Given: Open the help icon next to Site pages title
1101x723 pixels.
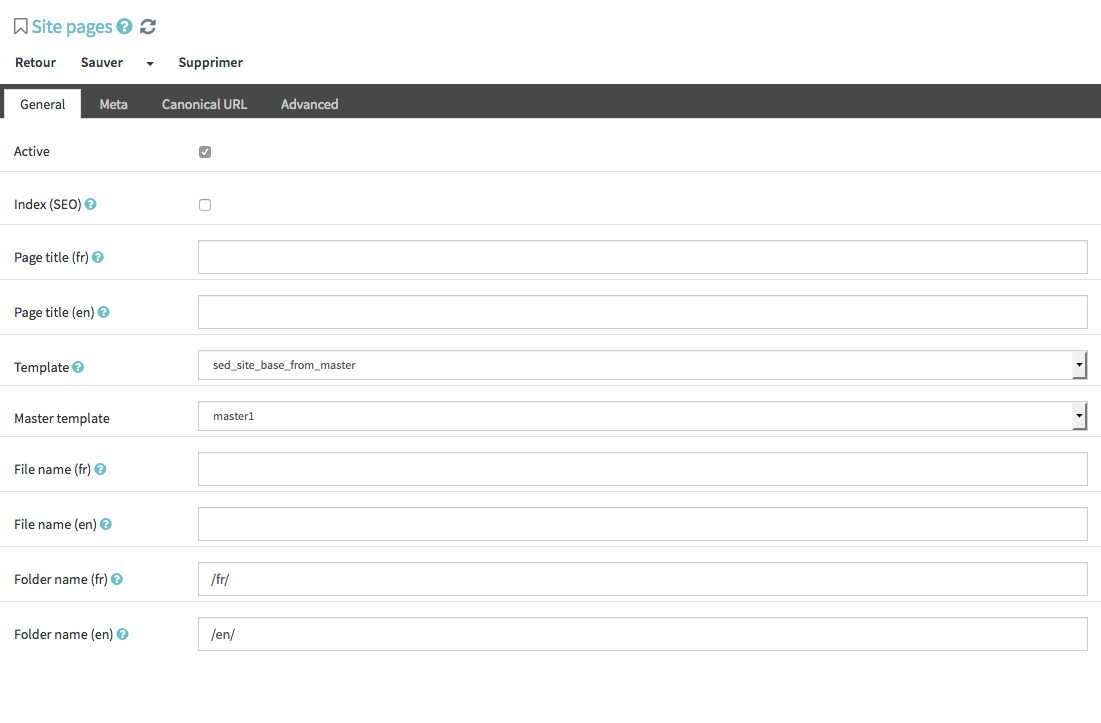Looking at the screenshot, I should tap(124, 27).
